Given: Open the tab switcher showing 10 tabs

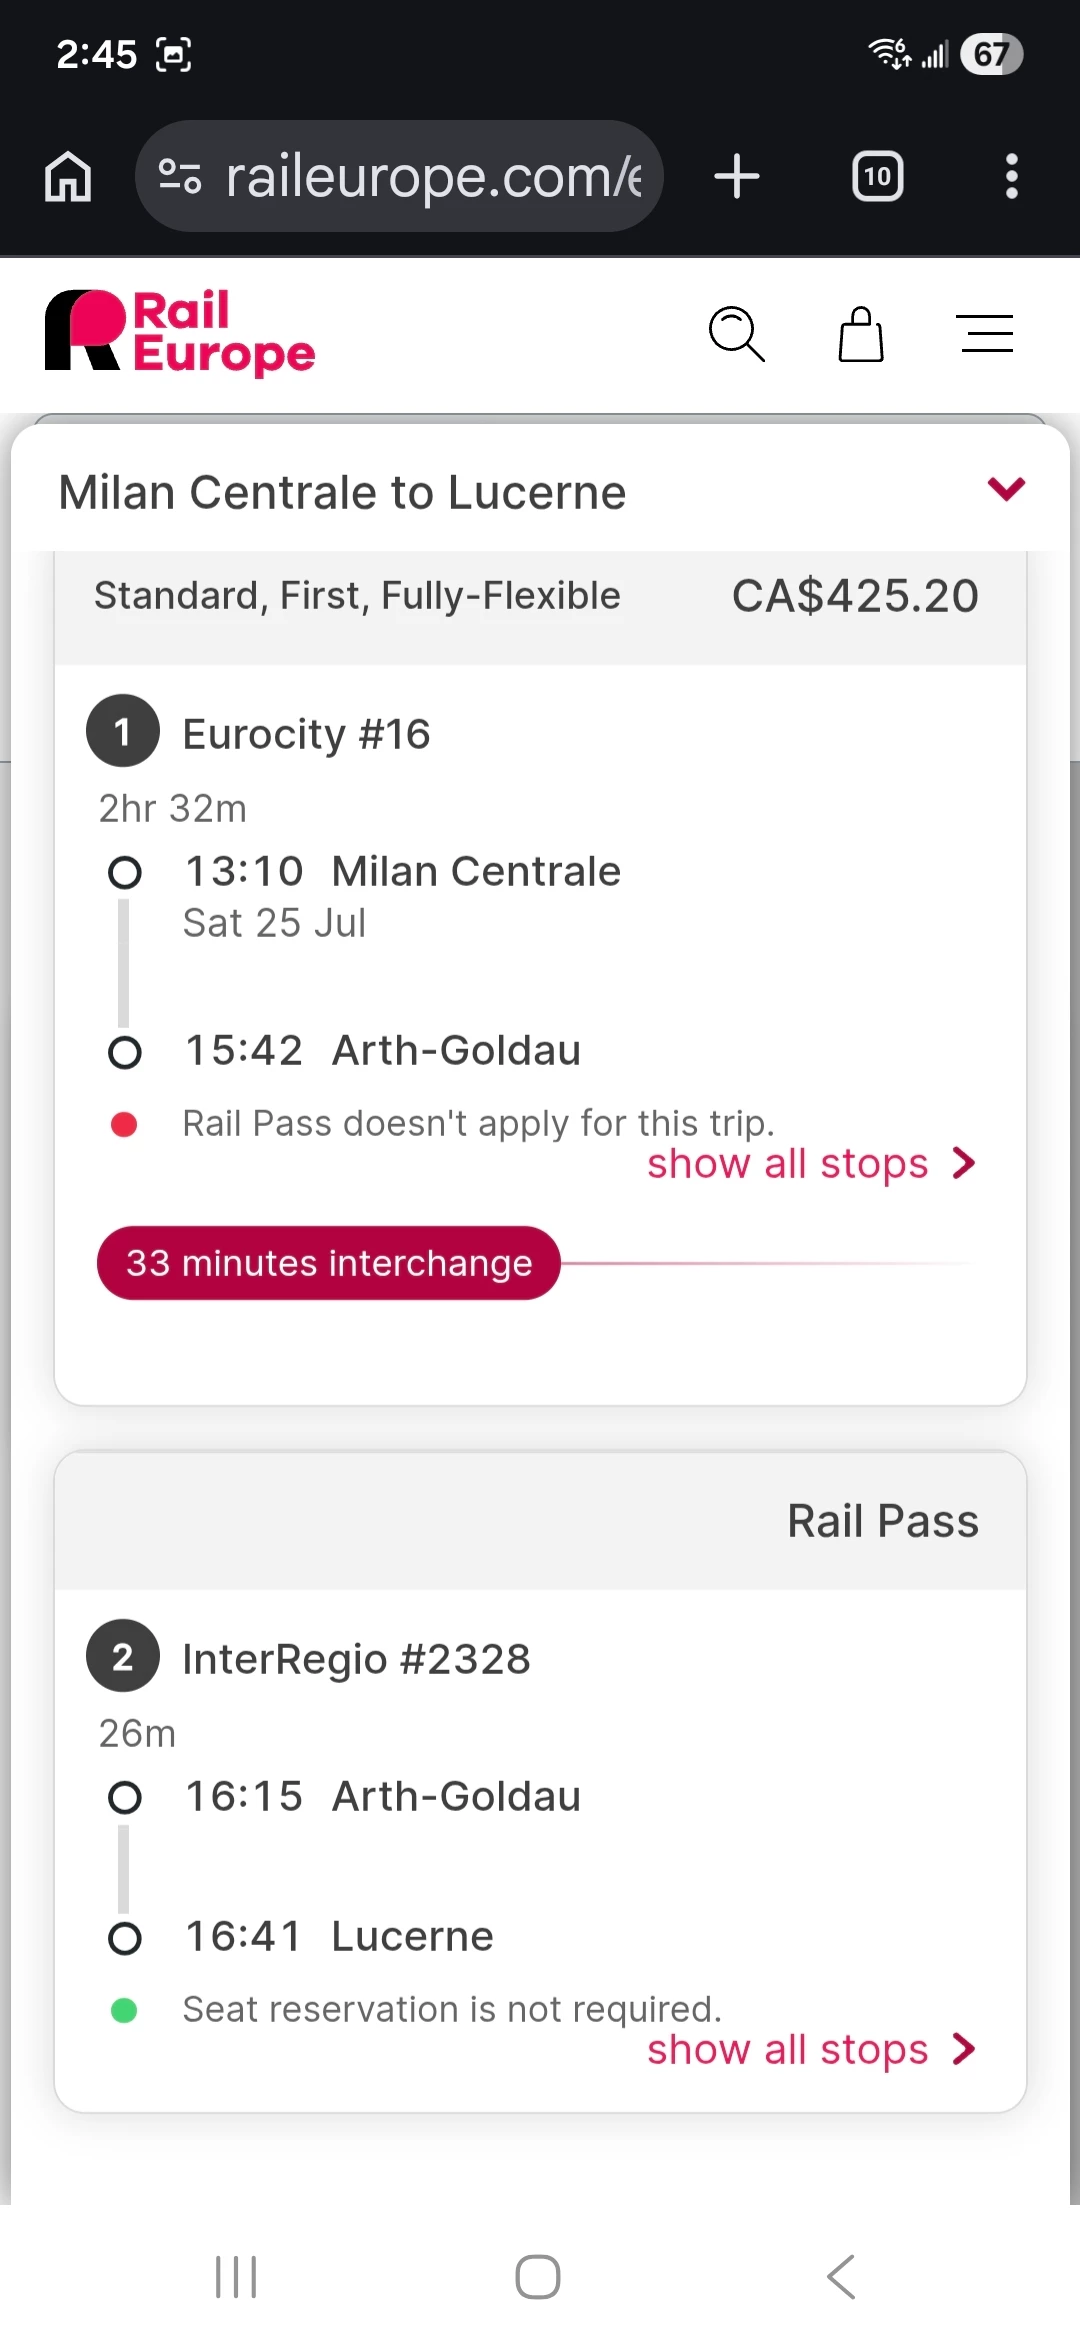Looking at the screenshot, I should point(877,177).
